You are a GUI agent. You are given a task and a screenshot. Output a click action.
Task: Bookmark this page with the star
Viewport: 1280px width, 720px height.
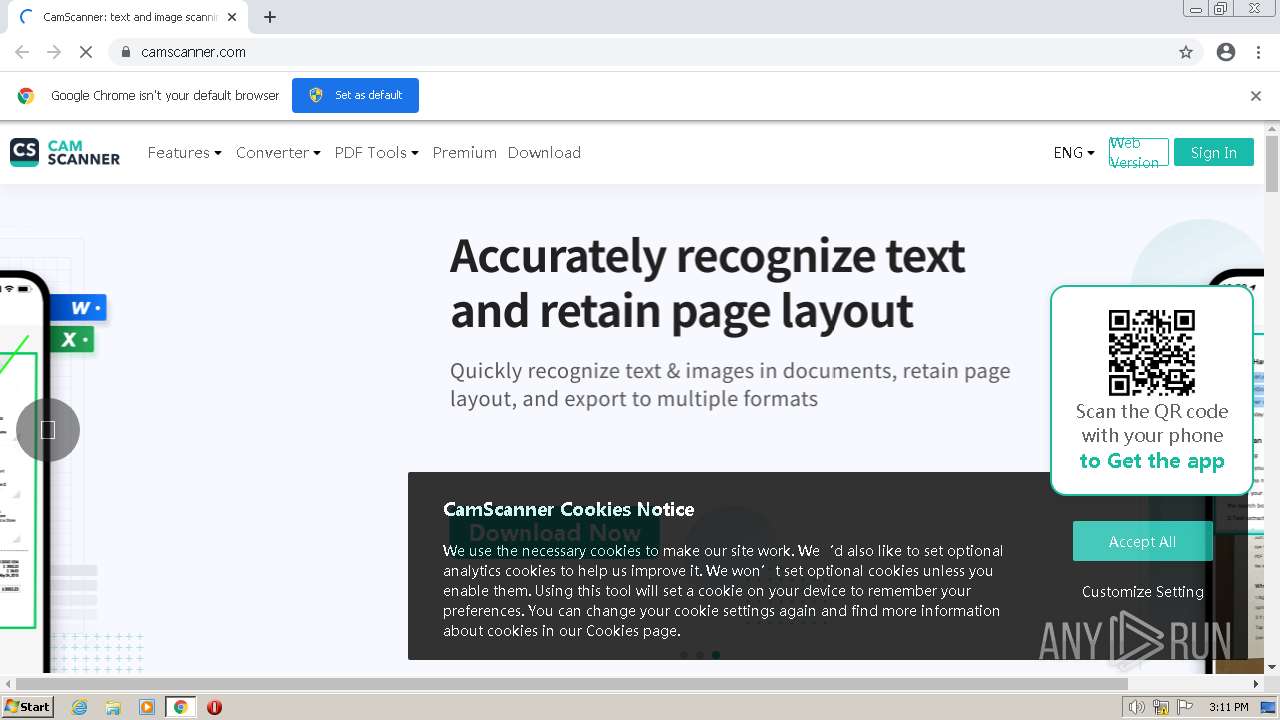pos(1186,52)
